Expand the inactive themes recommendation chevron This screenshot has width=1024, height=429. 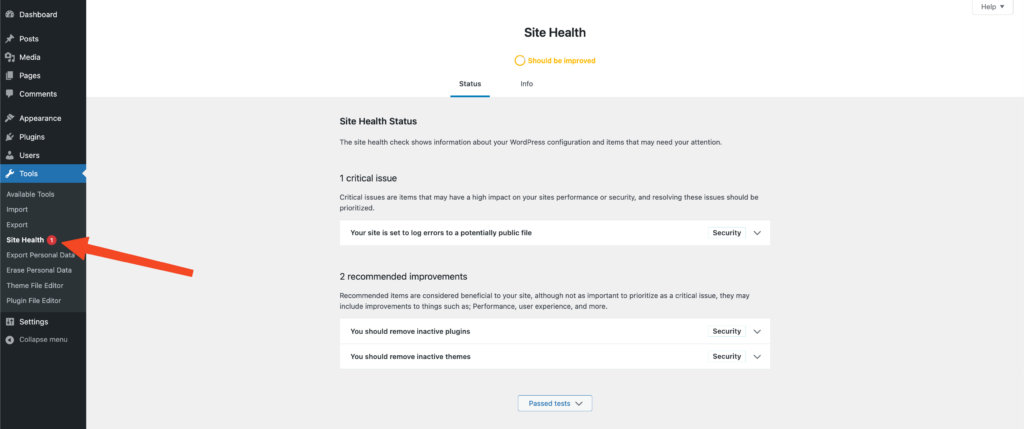pyautogui.click(x=757, y=356)
